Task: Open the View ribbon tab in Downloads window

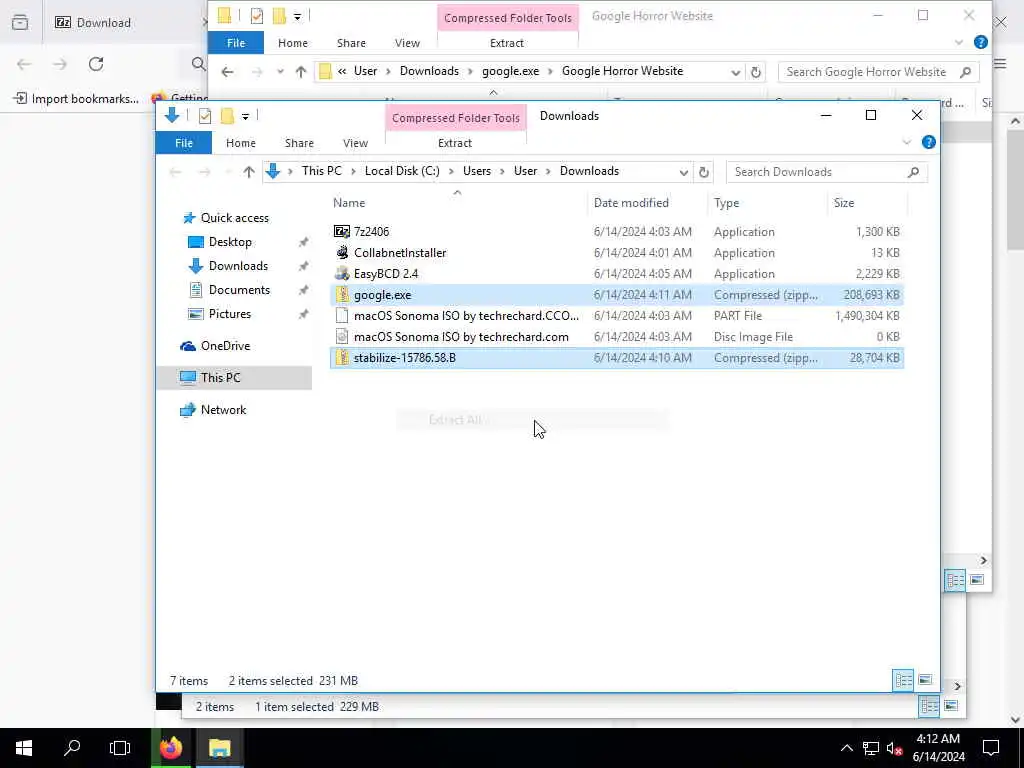Action: click(355, 143)
